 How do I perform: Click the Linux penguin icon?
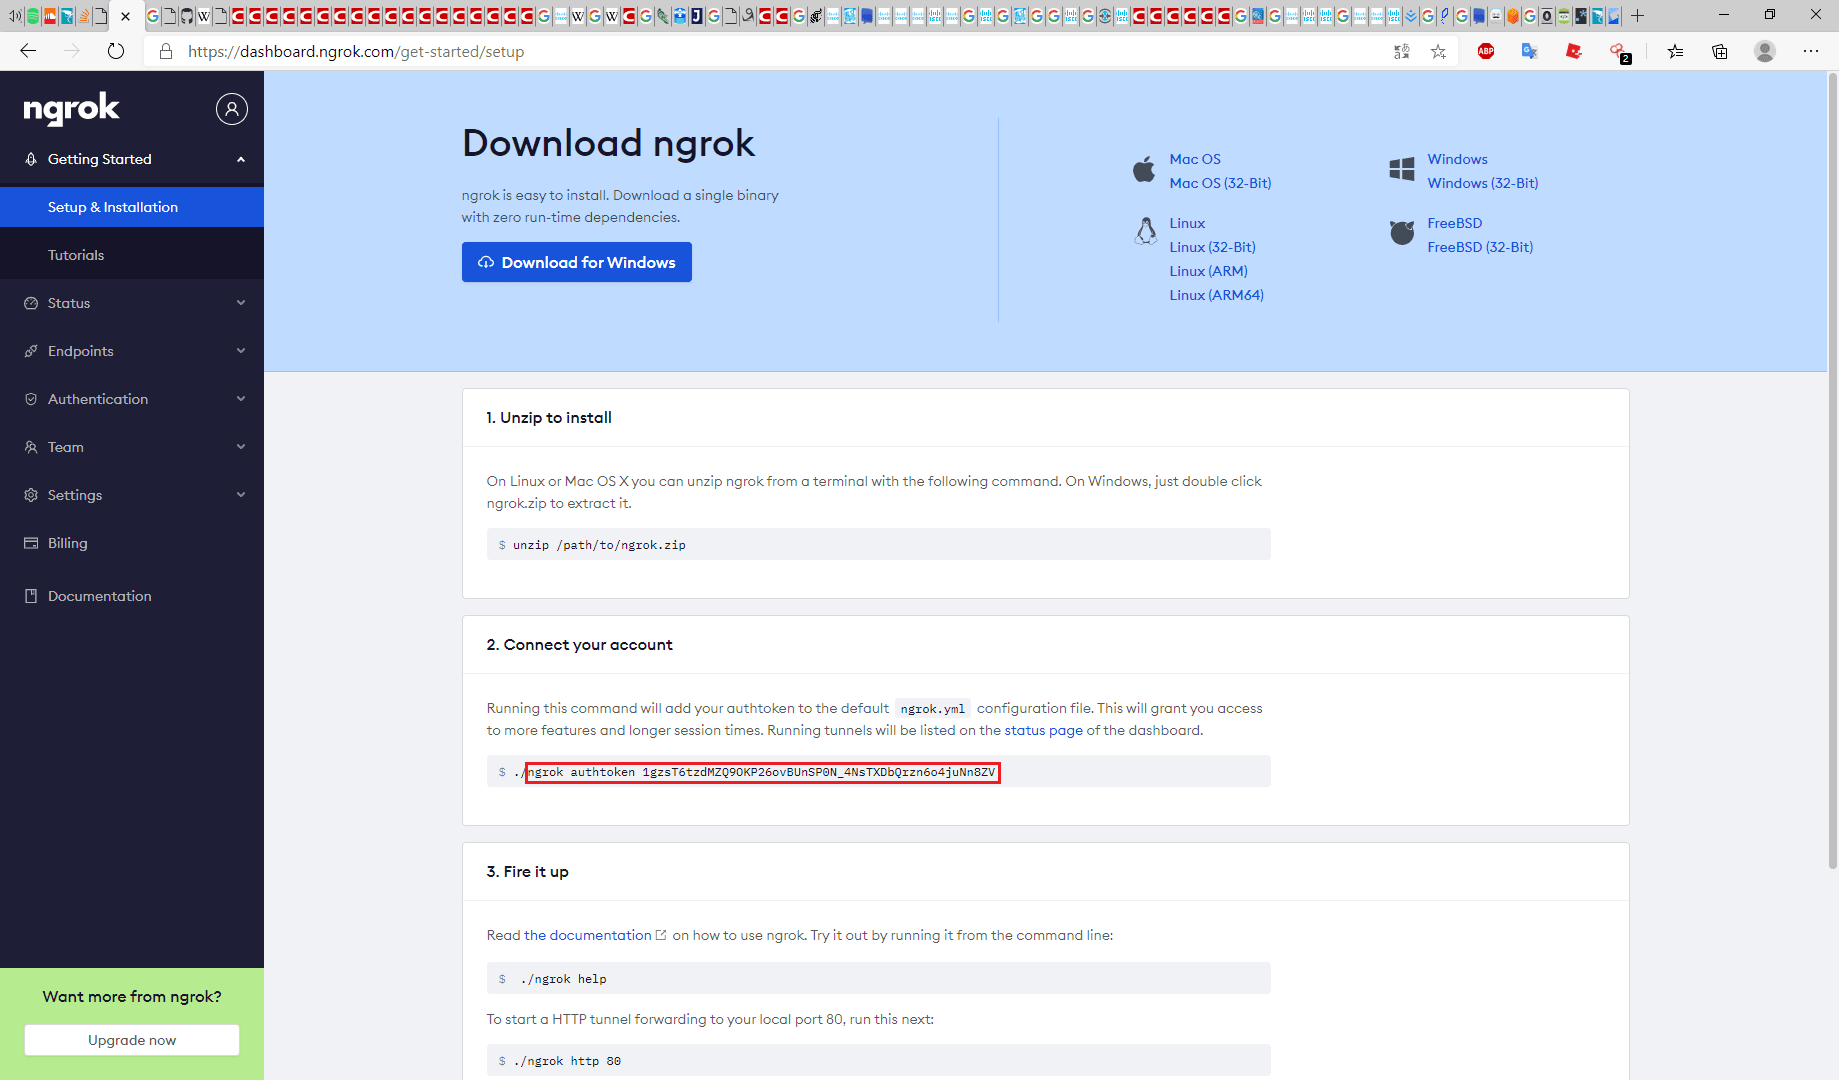pos(1146,231)
